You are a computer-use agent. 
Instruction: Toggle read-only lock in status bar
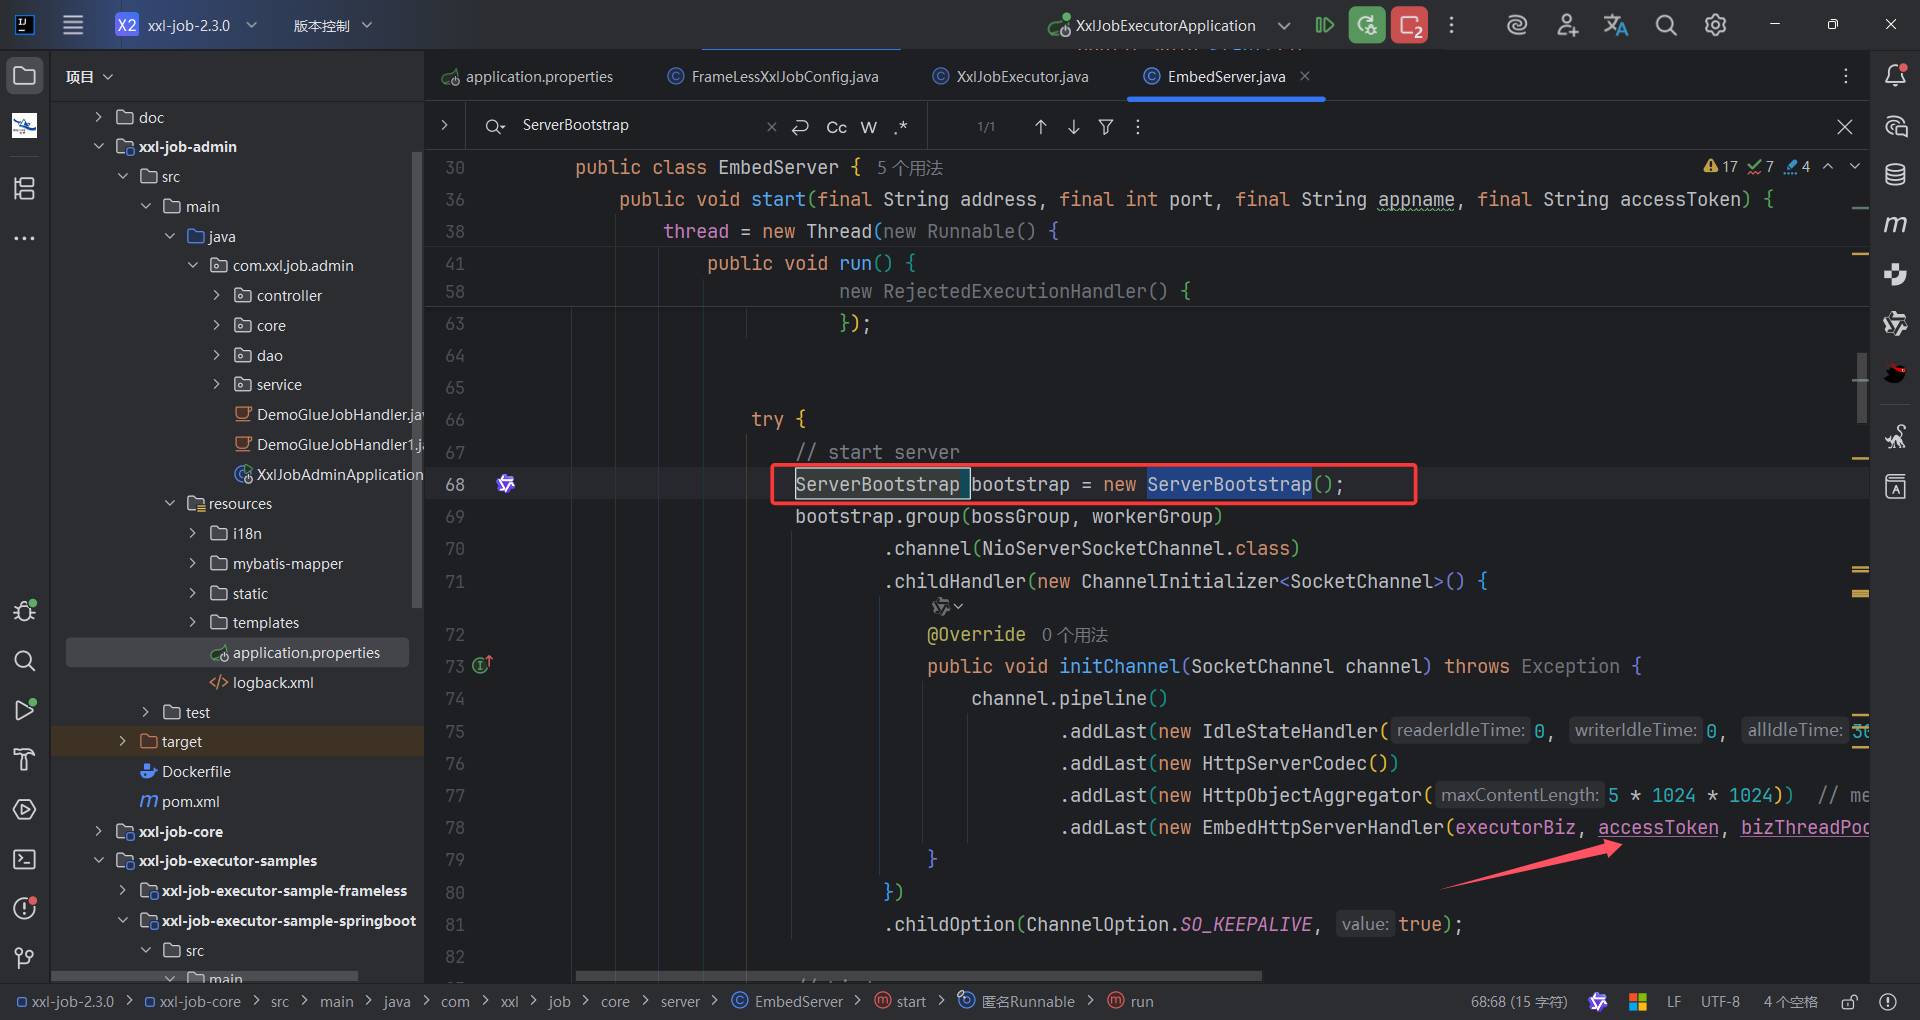pos(1850,1001)
